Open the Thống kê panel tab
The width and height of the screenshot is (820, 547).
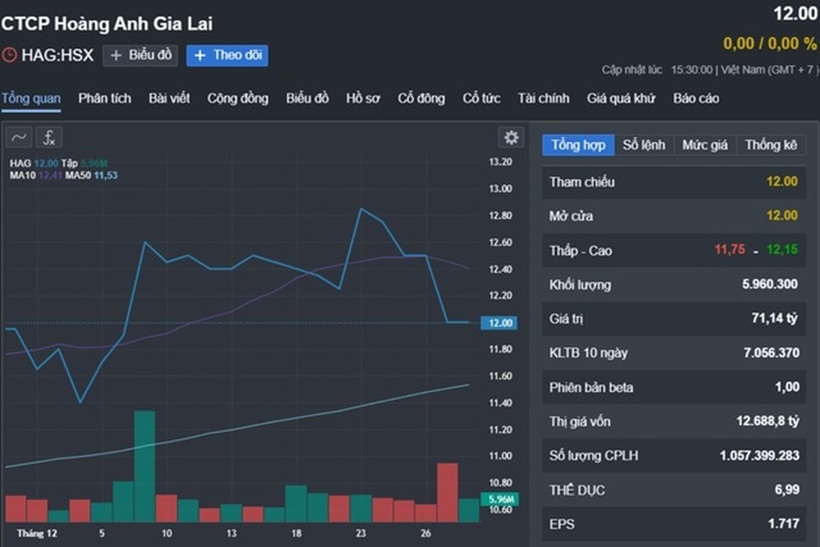(x=770, y=145)
